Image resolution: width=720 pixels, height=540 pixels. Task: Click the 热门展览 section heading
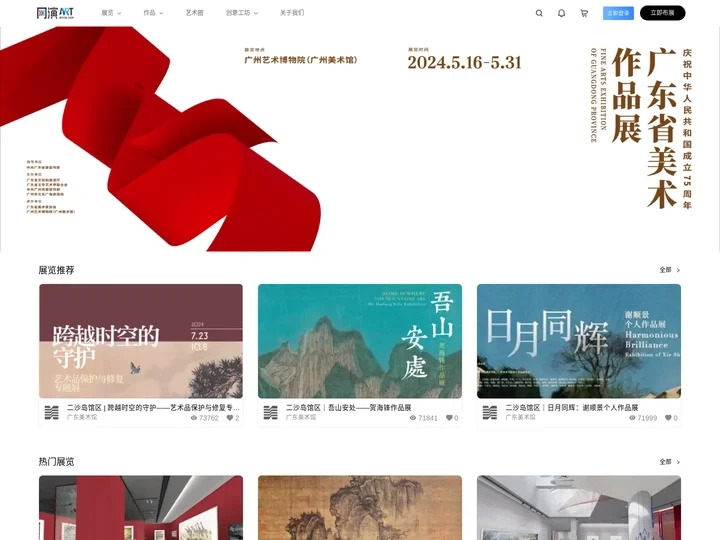(x=56, y=462)
